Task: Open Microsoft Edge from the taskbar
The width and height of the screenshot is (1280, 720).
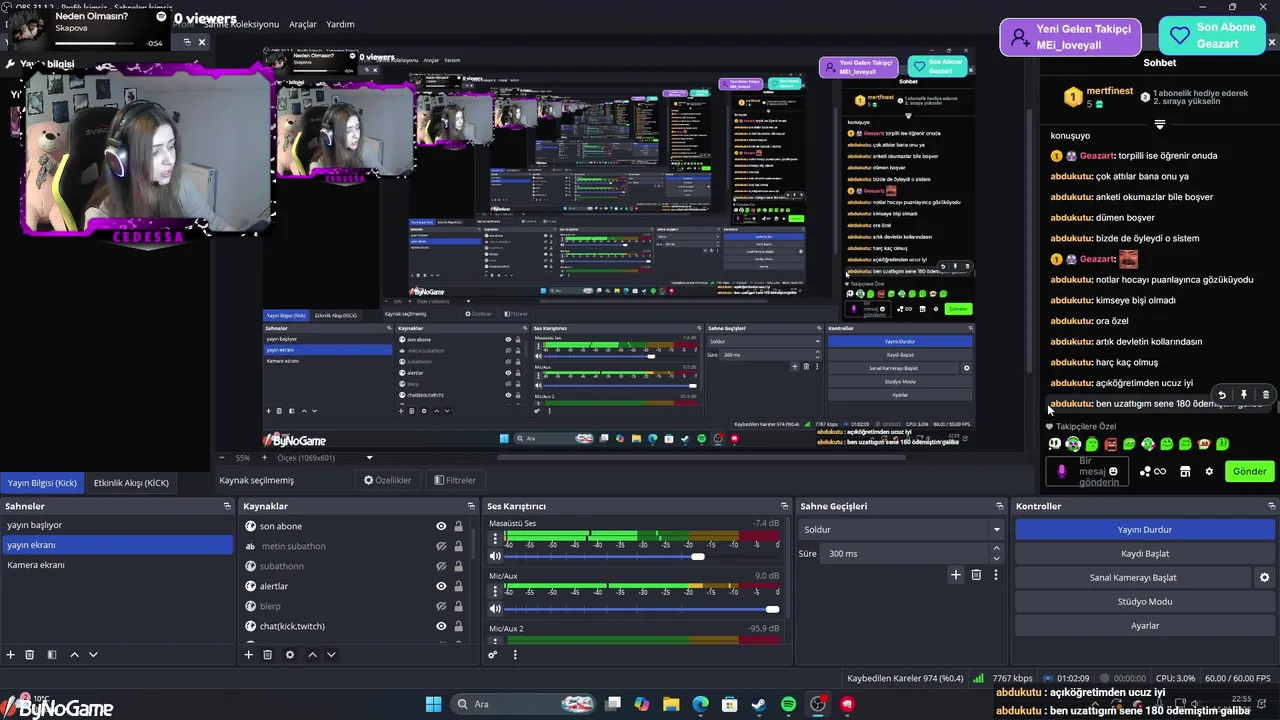Action: pyautogui.click(x=700, y=704)
